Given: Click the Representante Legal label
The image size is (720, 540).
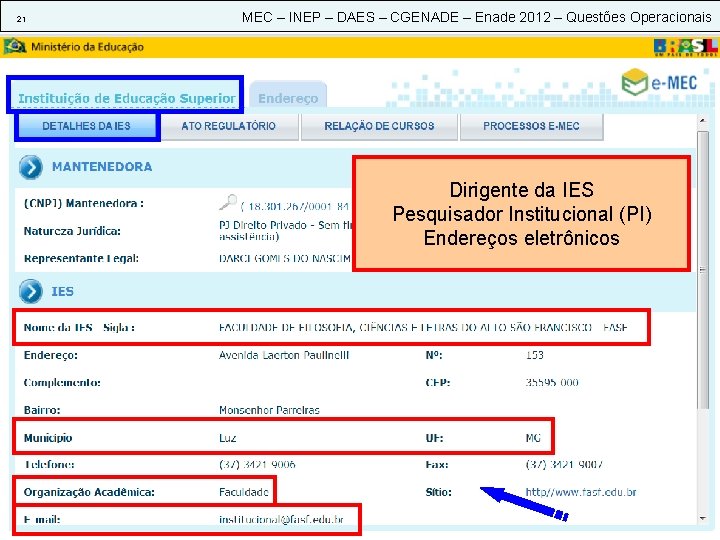Looking at the screenshot, I should (81, 259).
